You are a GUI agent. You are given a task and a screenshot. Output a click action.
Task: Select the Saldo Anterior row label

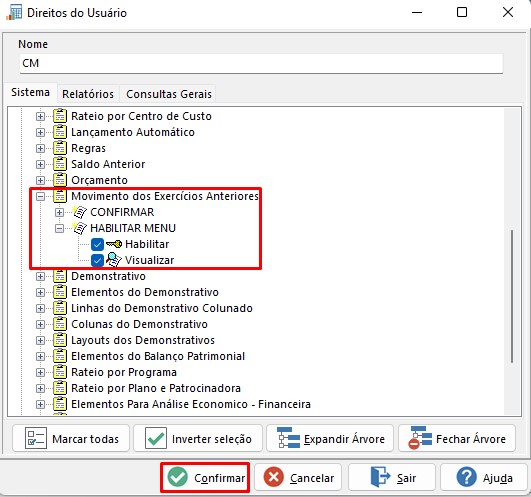(108, 164)
